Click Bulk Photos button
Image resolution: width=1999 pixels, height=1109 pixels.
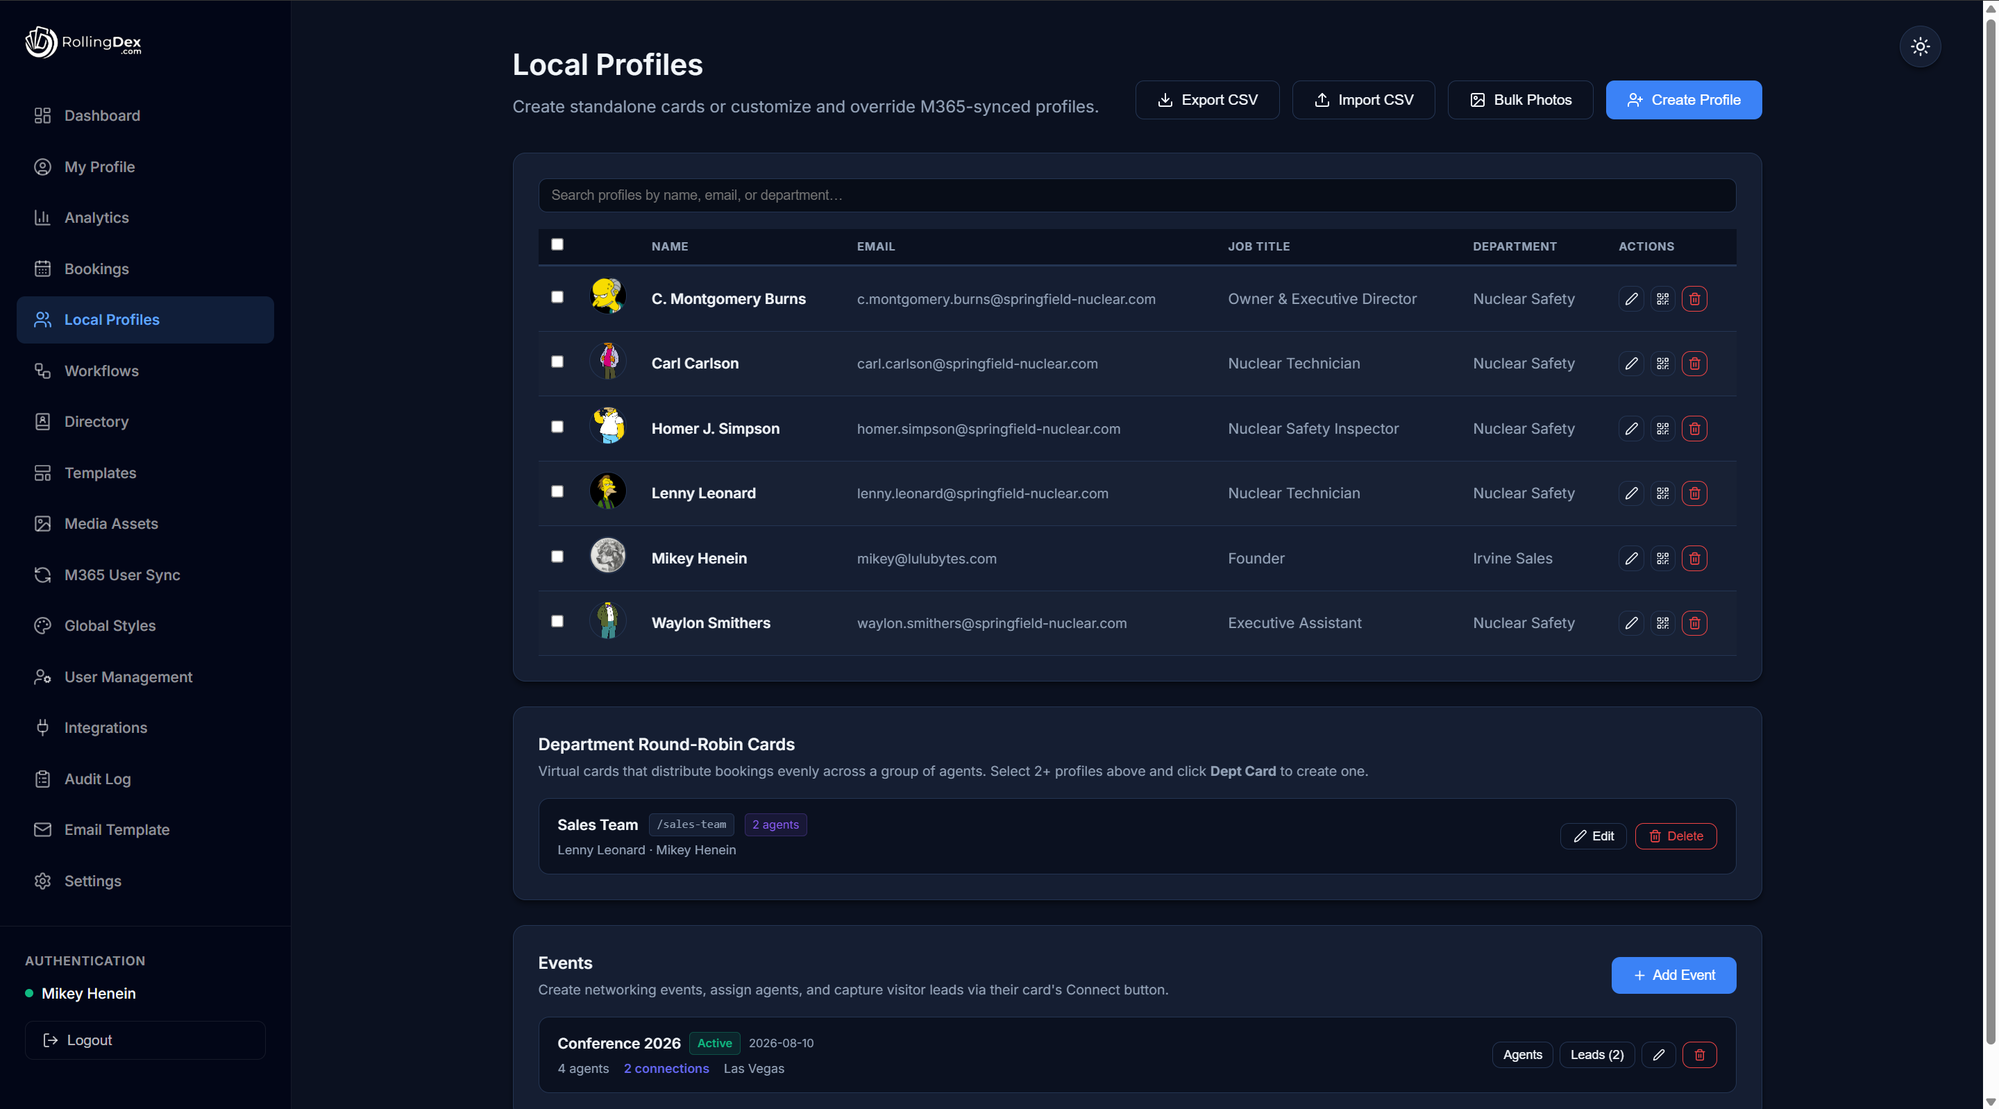tap(1520, 100)
